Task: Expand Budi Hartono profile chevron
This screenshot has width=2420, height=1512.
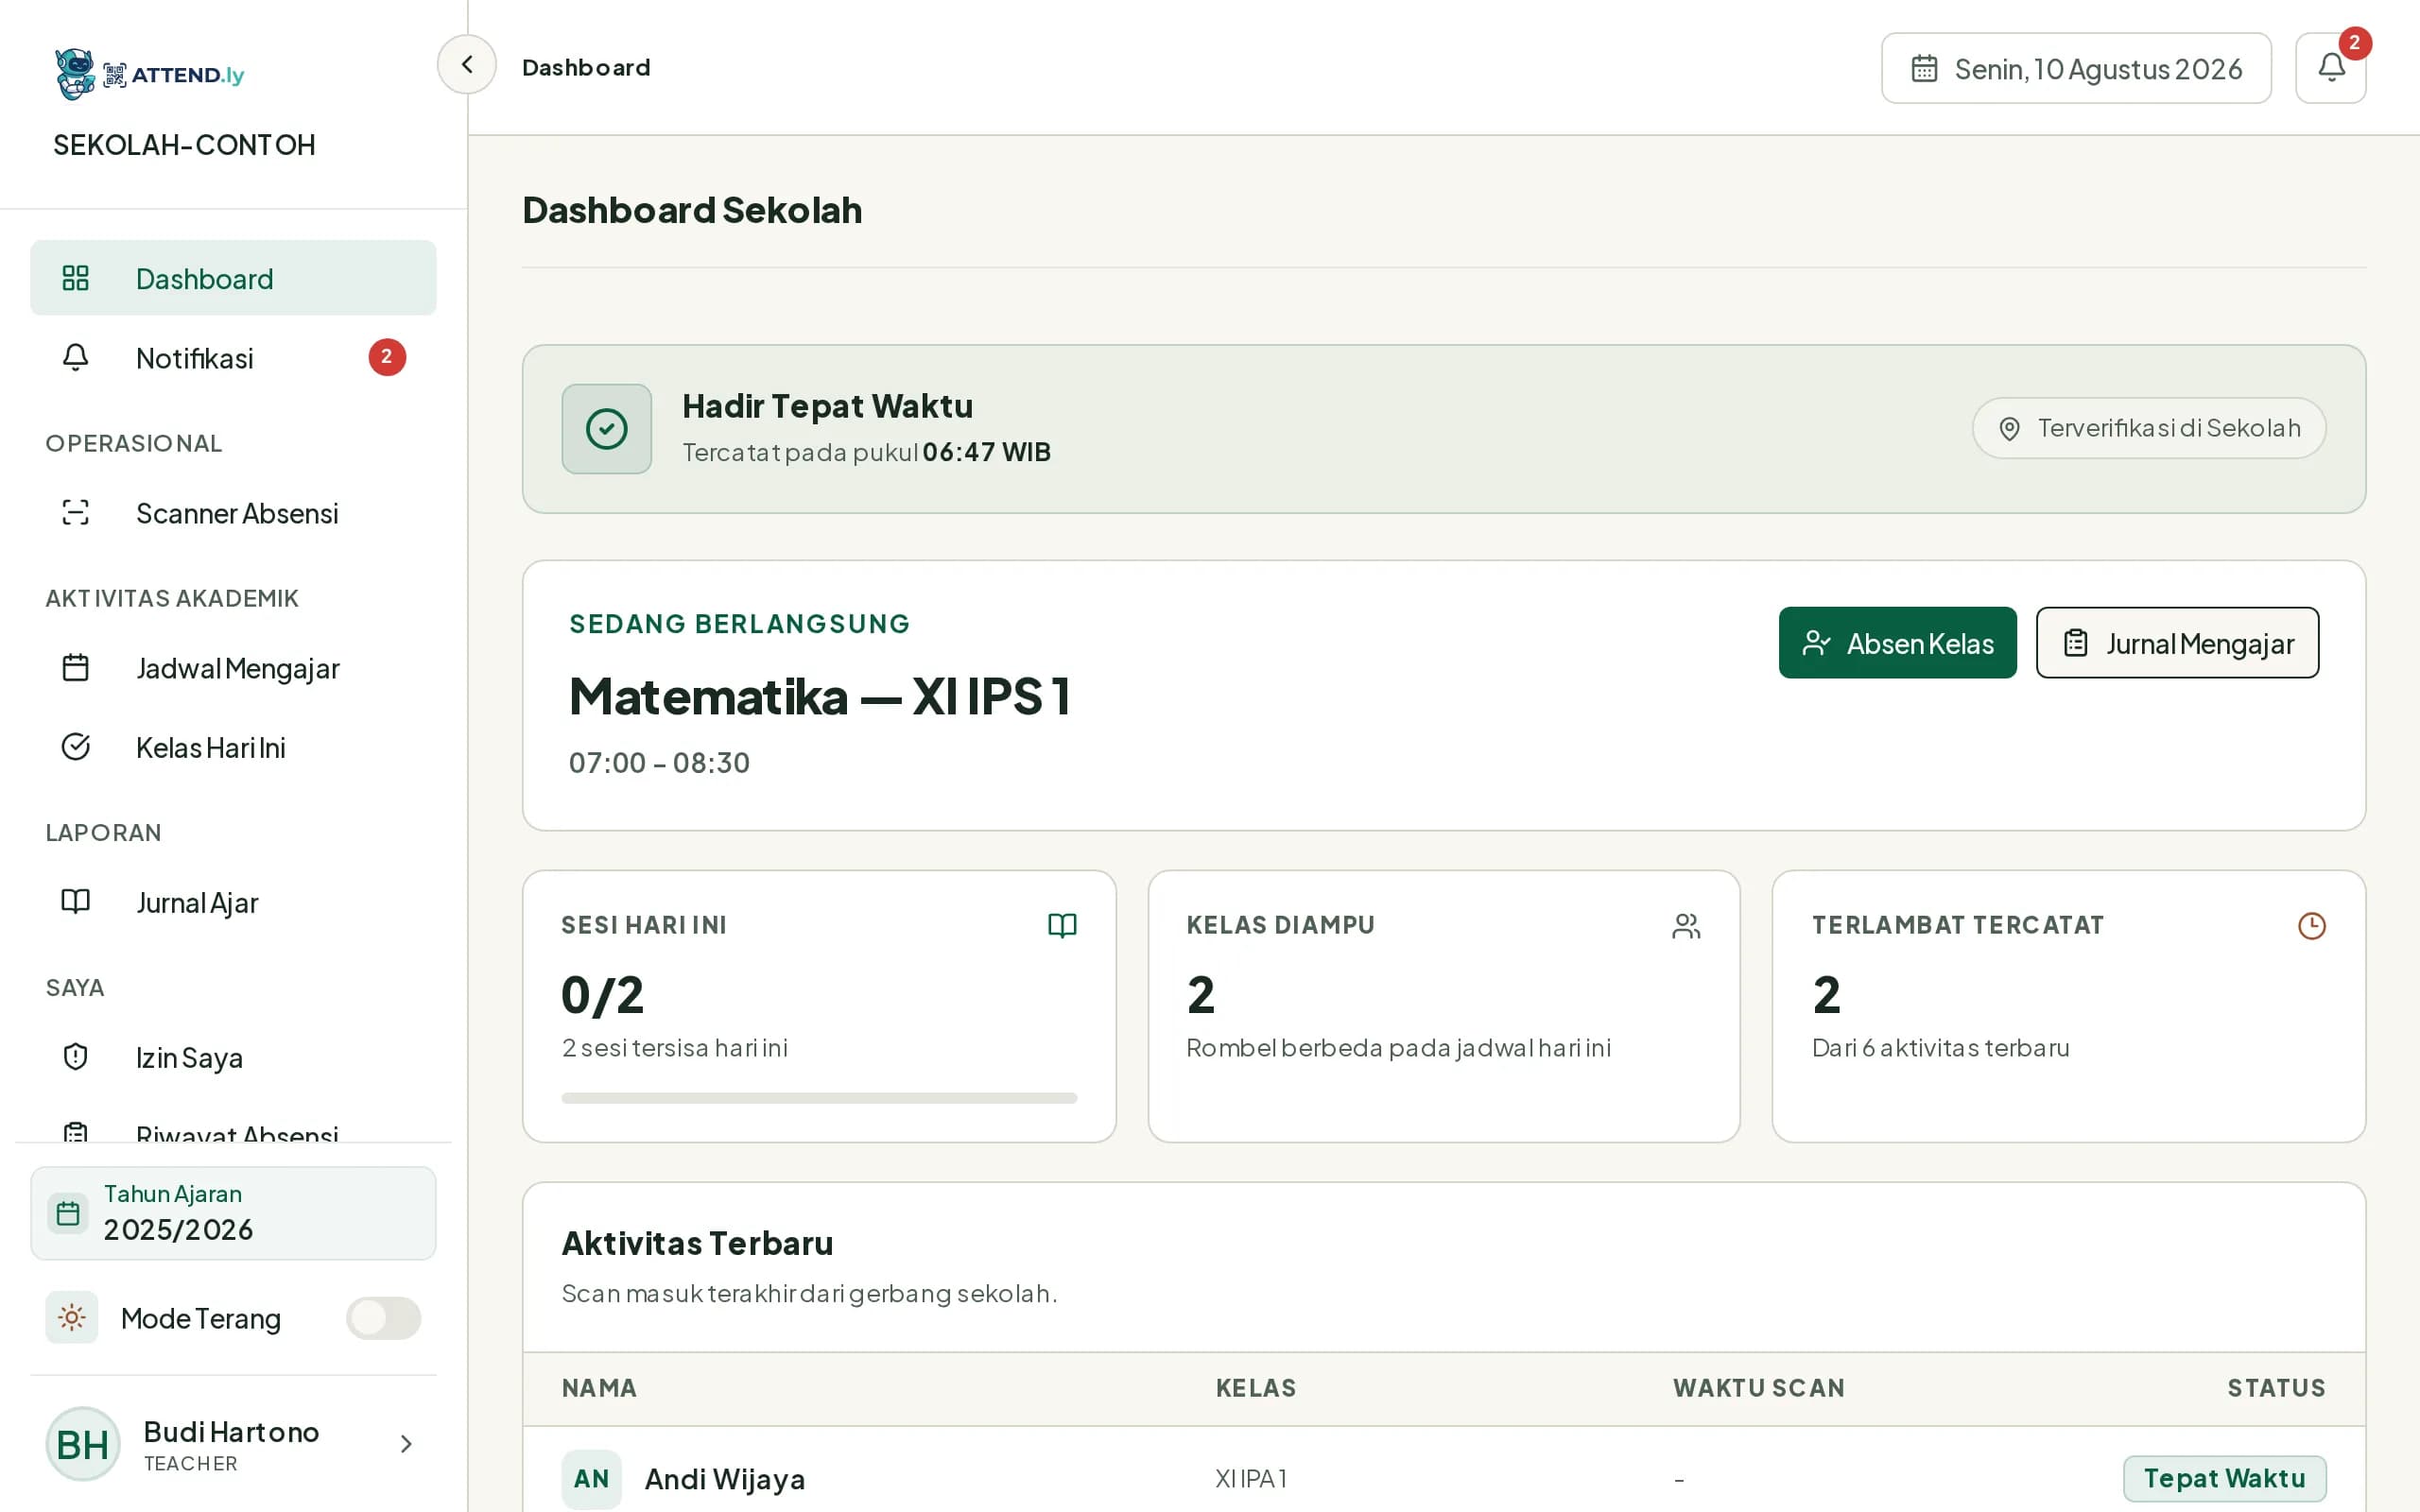Action: click(x=406, y=1444)
